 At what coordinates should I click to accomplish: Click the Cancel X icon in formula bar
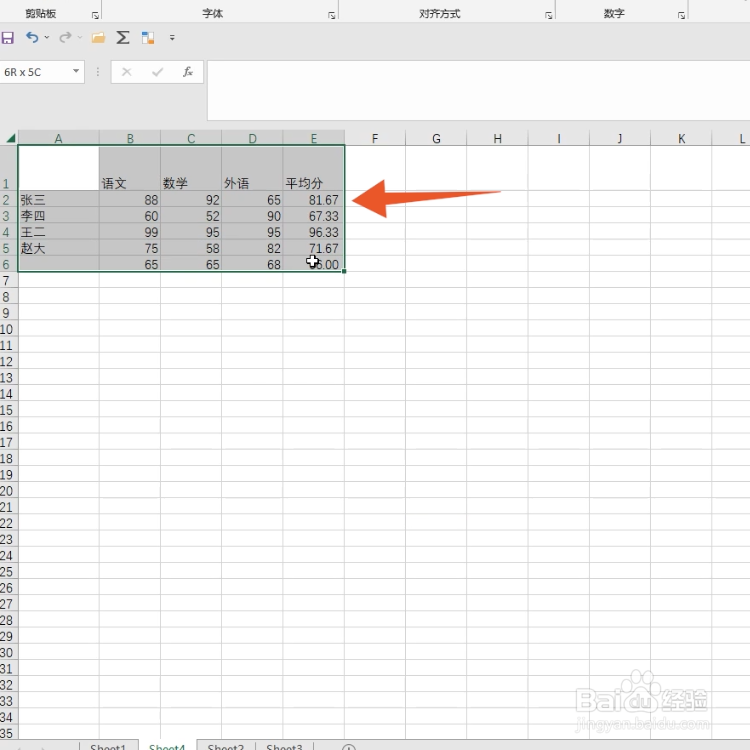click(x=127, y=72)
